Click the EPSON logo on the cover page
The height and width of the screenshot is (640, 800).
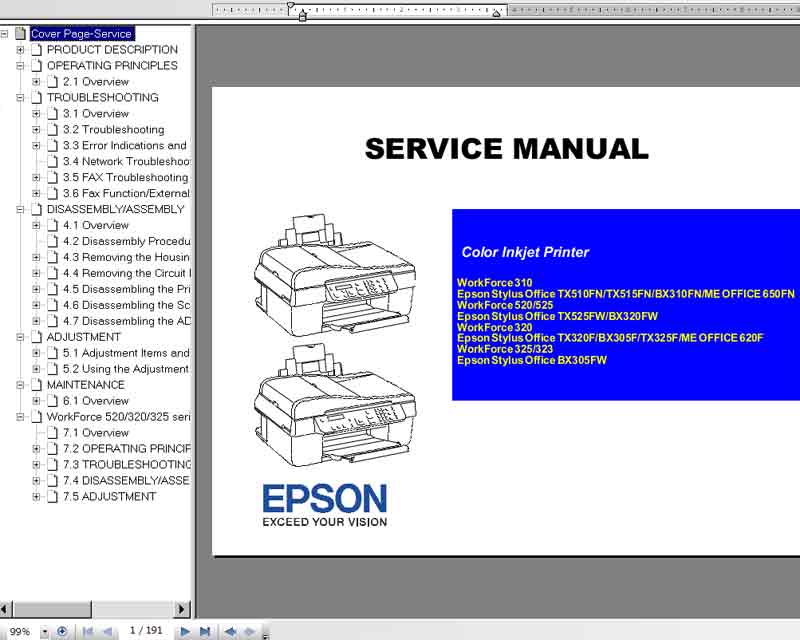tap(324, 499)
